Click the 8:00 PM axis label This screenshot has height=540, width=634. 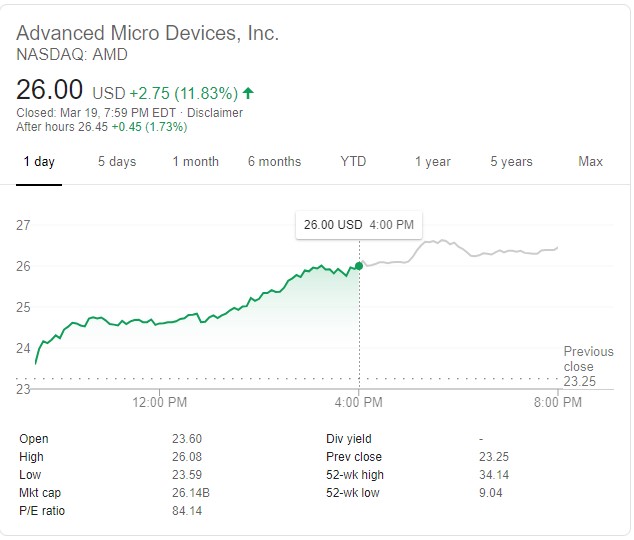pyautogui.click(x=558, y=402)
